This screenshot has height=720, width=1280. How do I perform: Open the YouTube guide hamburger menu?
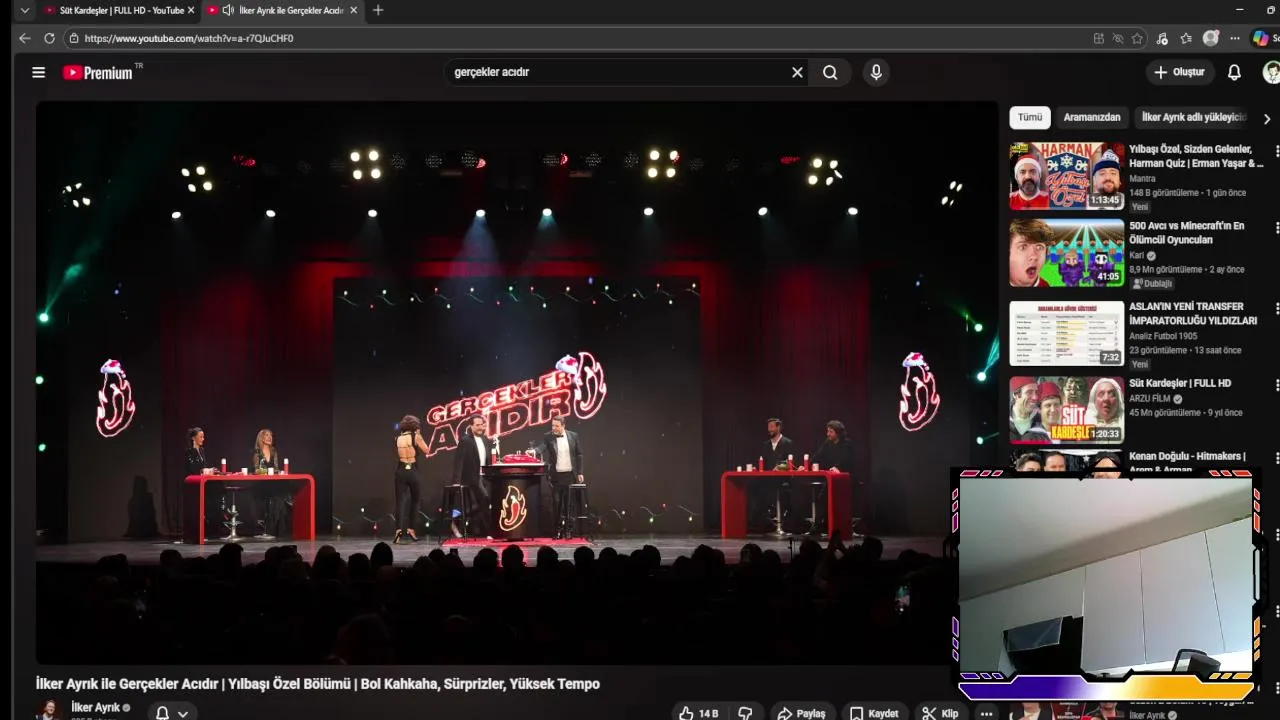click(x=38, y=72)
